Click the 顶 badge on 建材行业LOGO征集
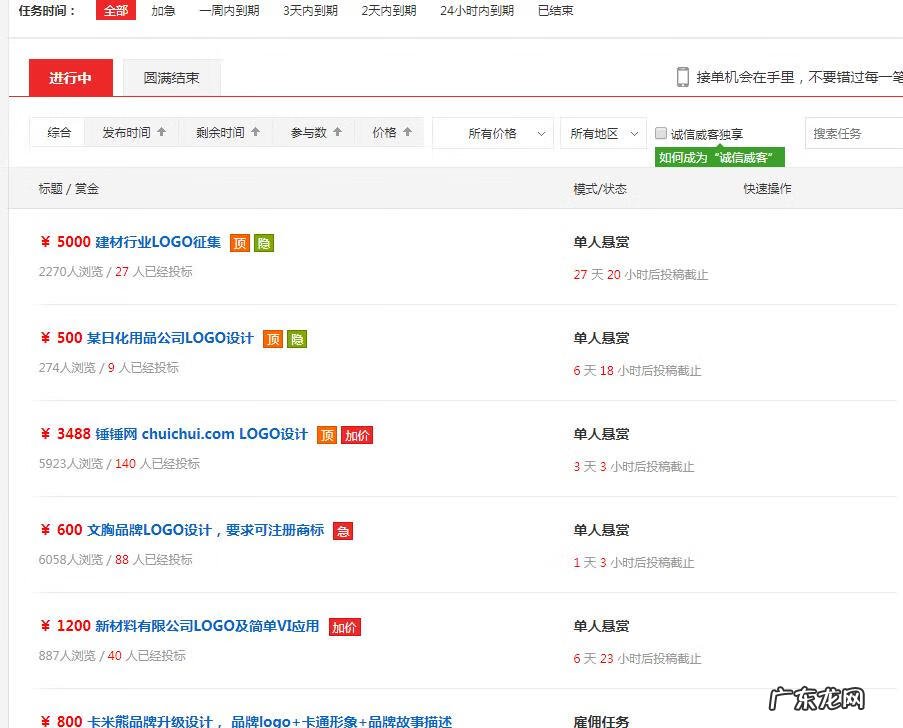 (x=240, y=242)
